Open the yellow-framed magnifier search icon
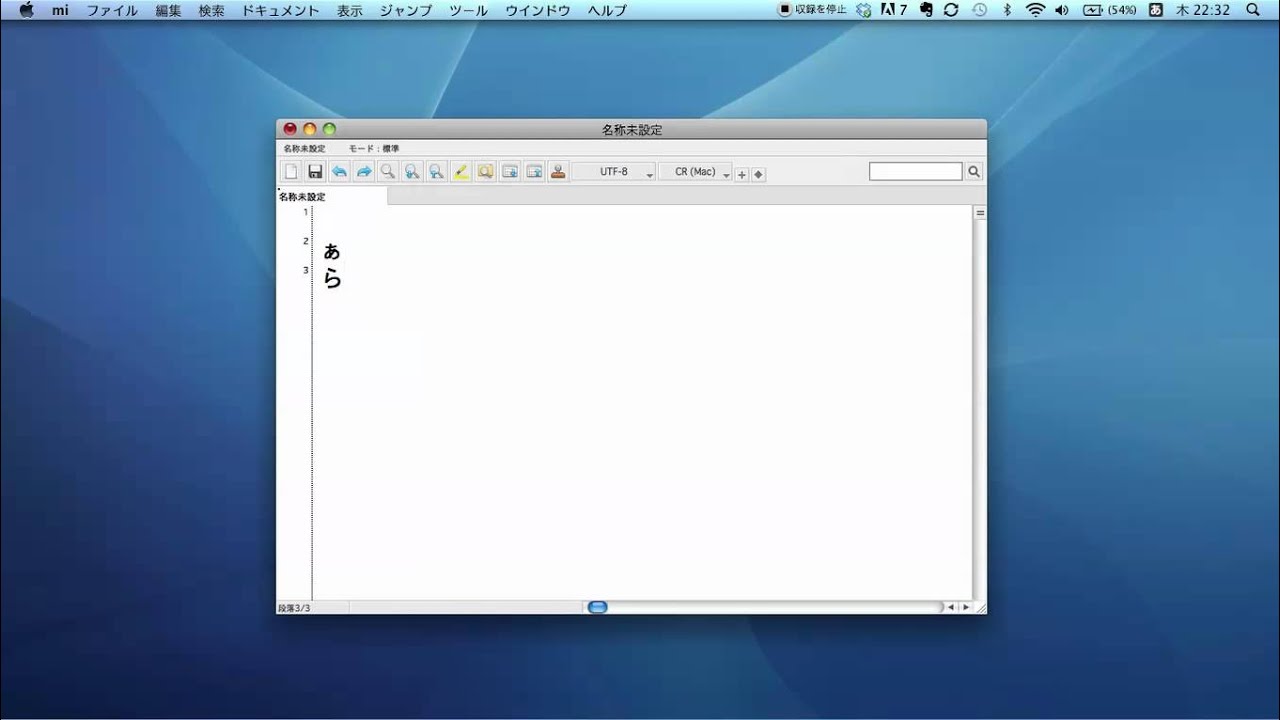 (485, 171)
